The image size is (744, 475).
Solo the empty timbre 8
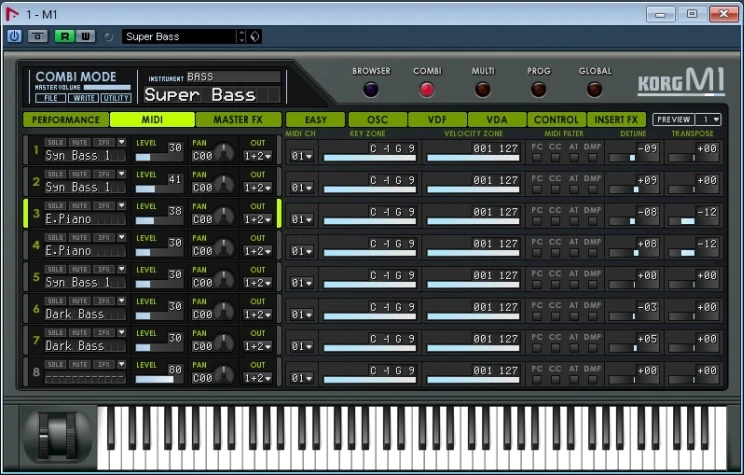point(56,364)
